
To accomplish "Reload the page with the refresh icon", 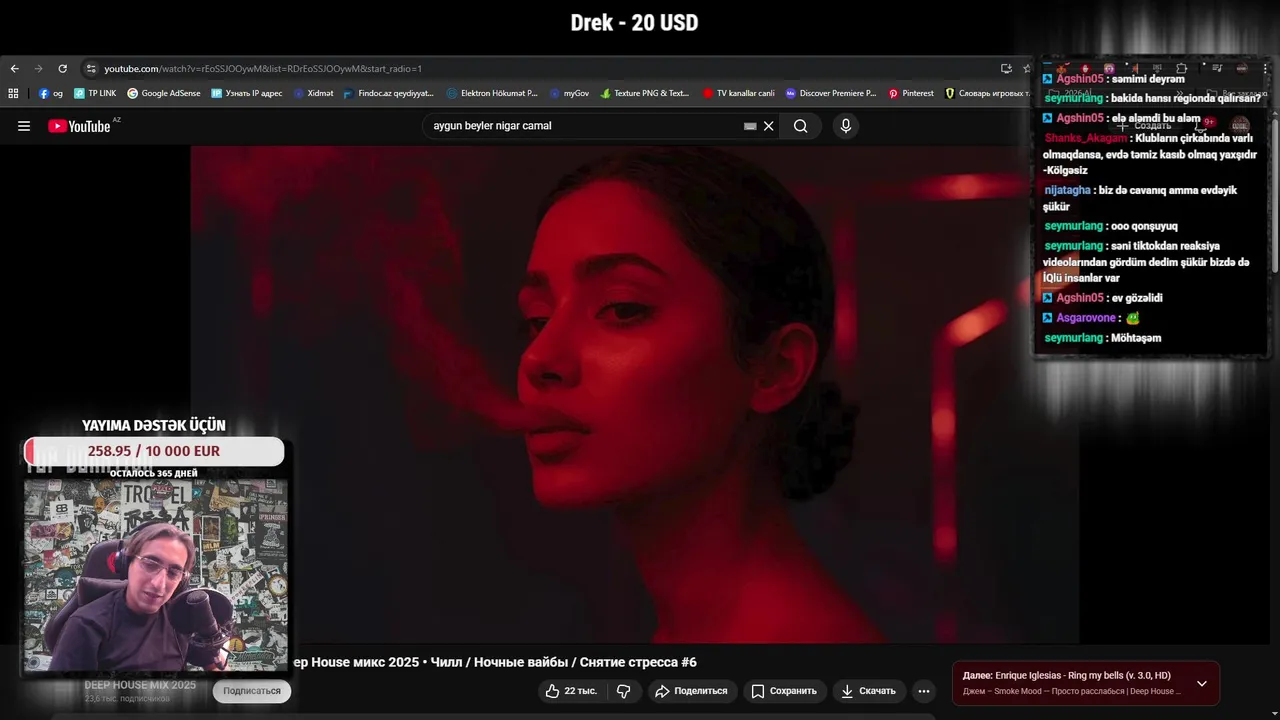I will pyautogui.click(x=62, y=69).
